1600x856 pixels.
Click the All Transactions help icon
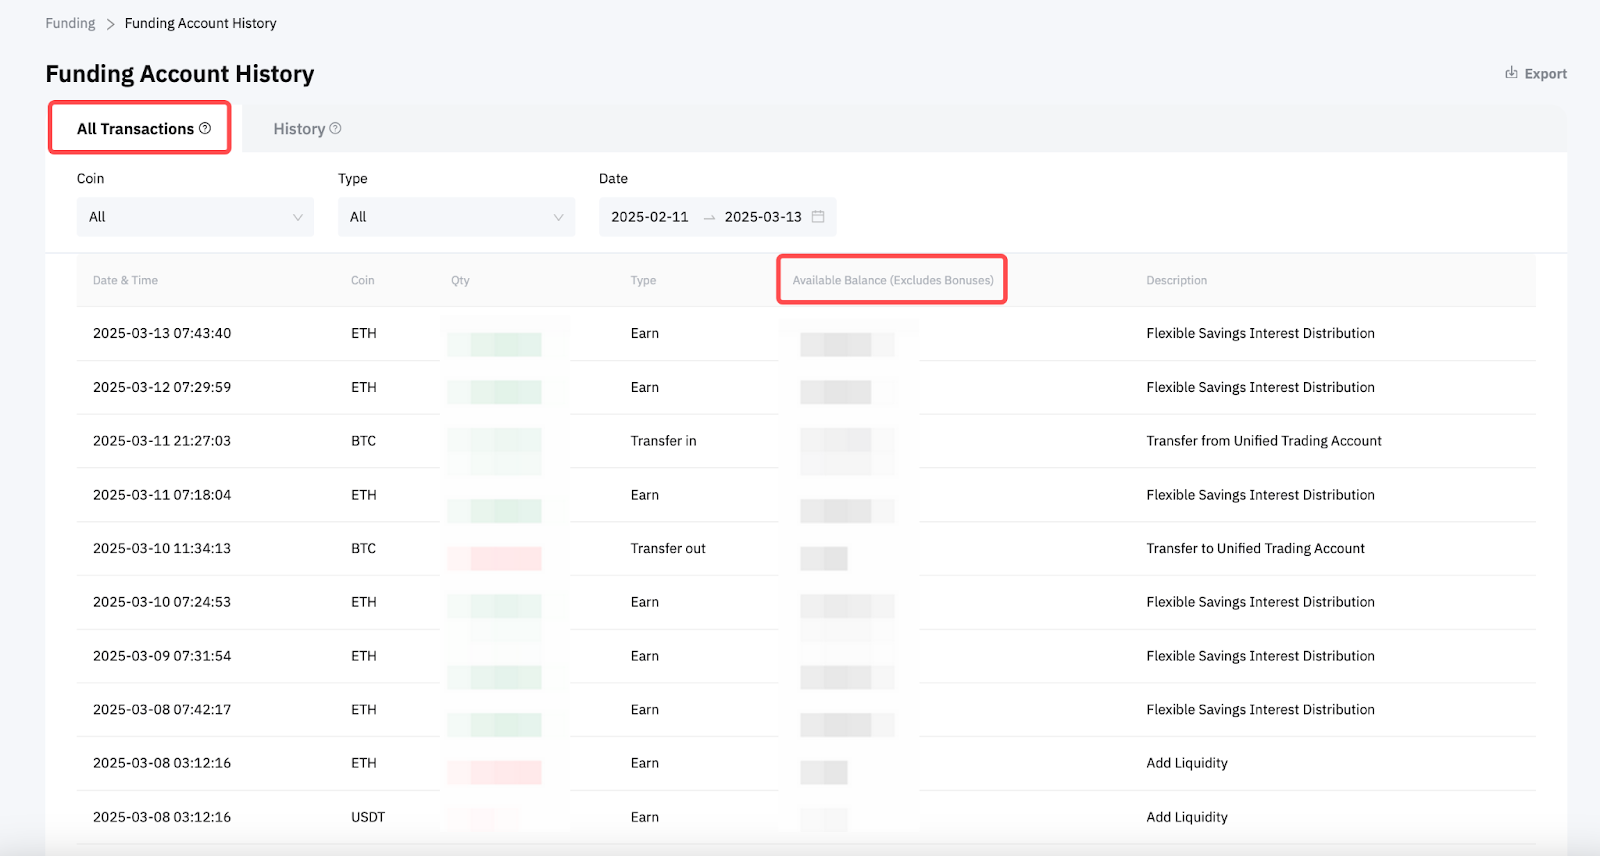tap(205, 128)
